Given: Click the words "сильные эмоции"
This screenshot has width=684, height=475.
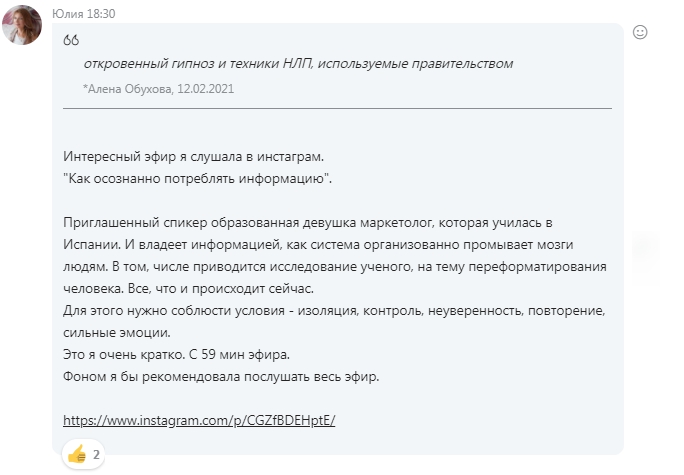Looking at the screenshot, I should pos(116,333).
